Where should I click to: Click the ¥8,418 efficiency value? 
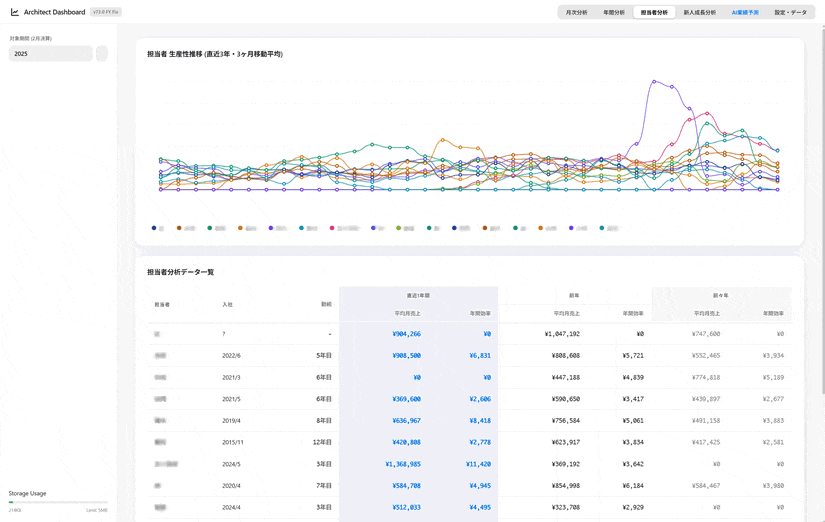click(x=480, y=421)
